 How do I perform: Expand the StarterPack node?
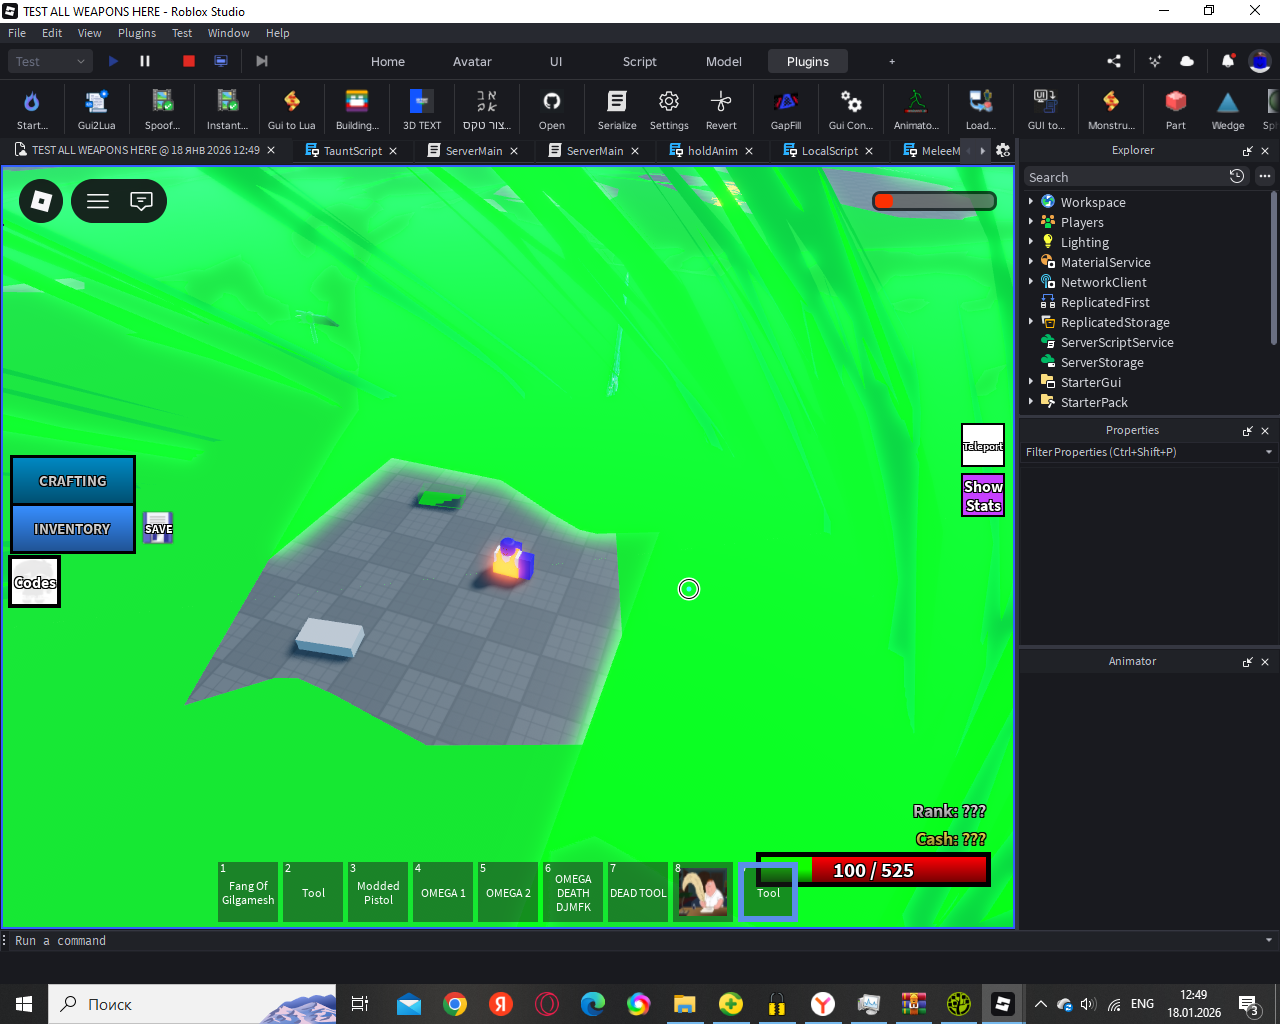tap(1031, 401)
